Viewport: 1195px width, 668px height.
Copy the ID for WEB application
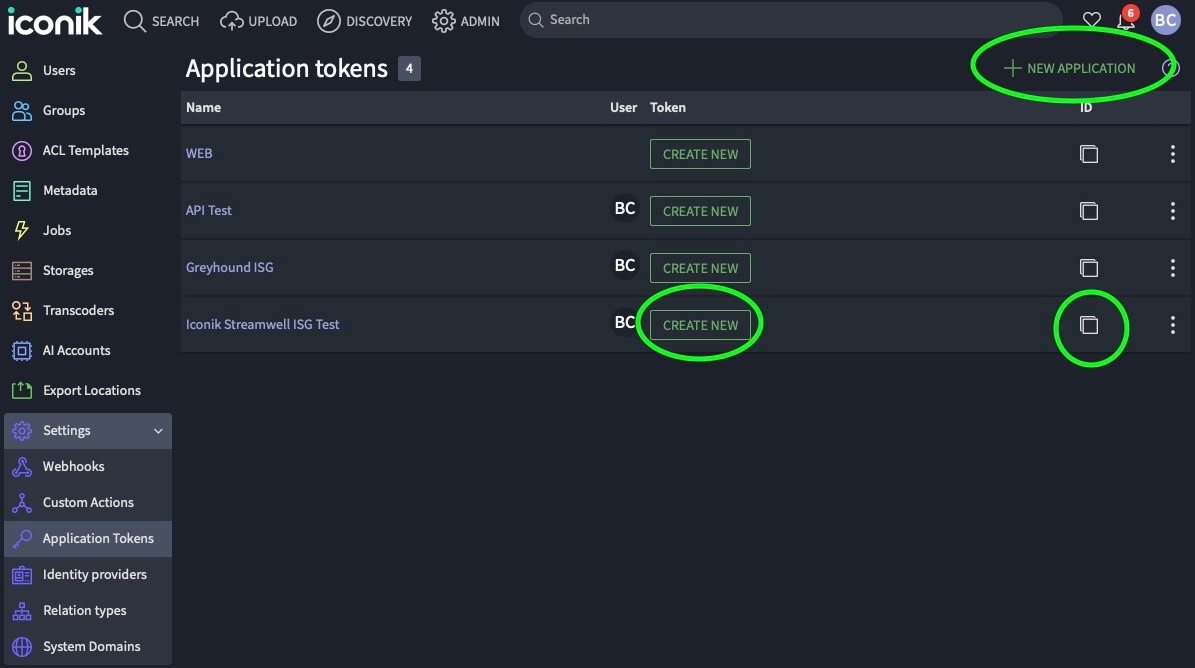click(1089, 154)
